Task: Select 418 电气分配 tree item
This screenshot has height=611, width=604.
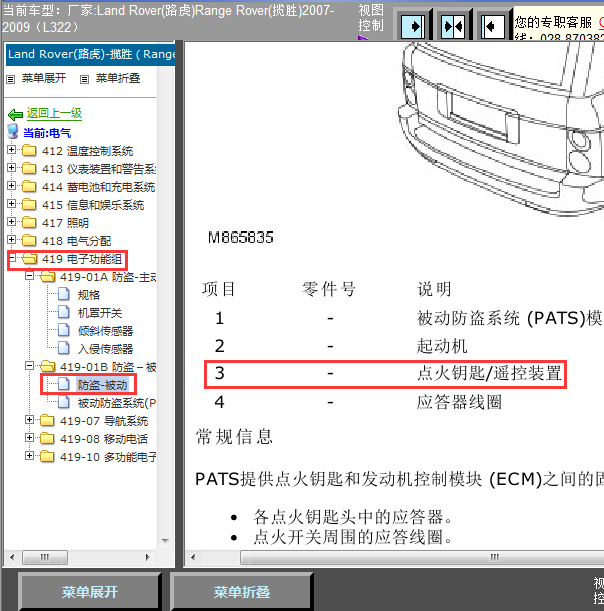Action: click(77, 240)
